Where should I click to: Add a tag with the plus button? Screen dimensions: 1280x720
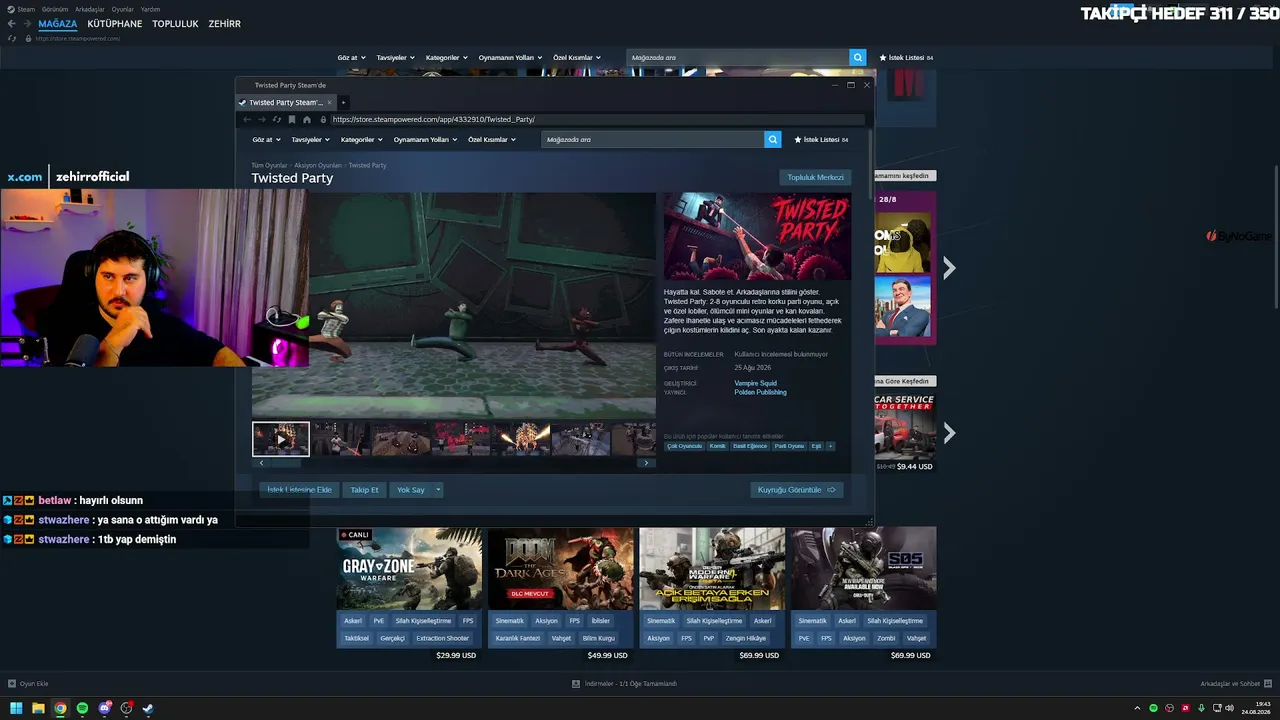tap(830, 446)
